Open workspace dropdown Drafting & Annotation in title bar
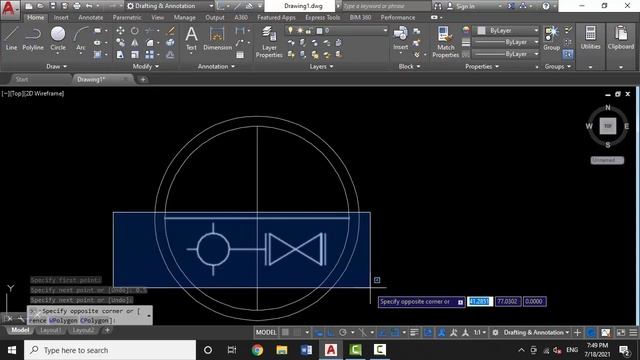Screen dimensions: 640x360 pyautogui.click(x=170, y=6)
